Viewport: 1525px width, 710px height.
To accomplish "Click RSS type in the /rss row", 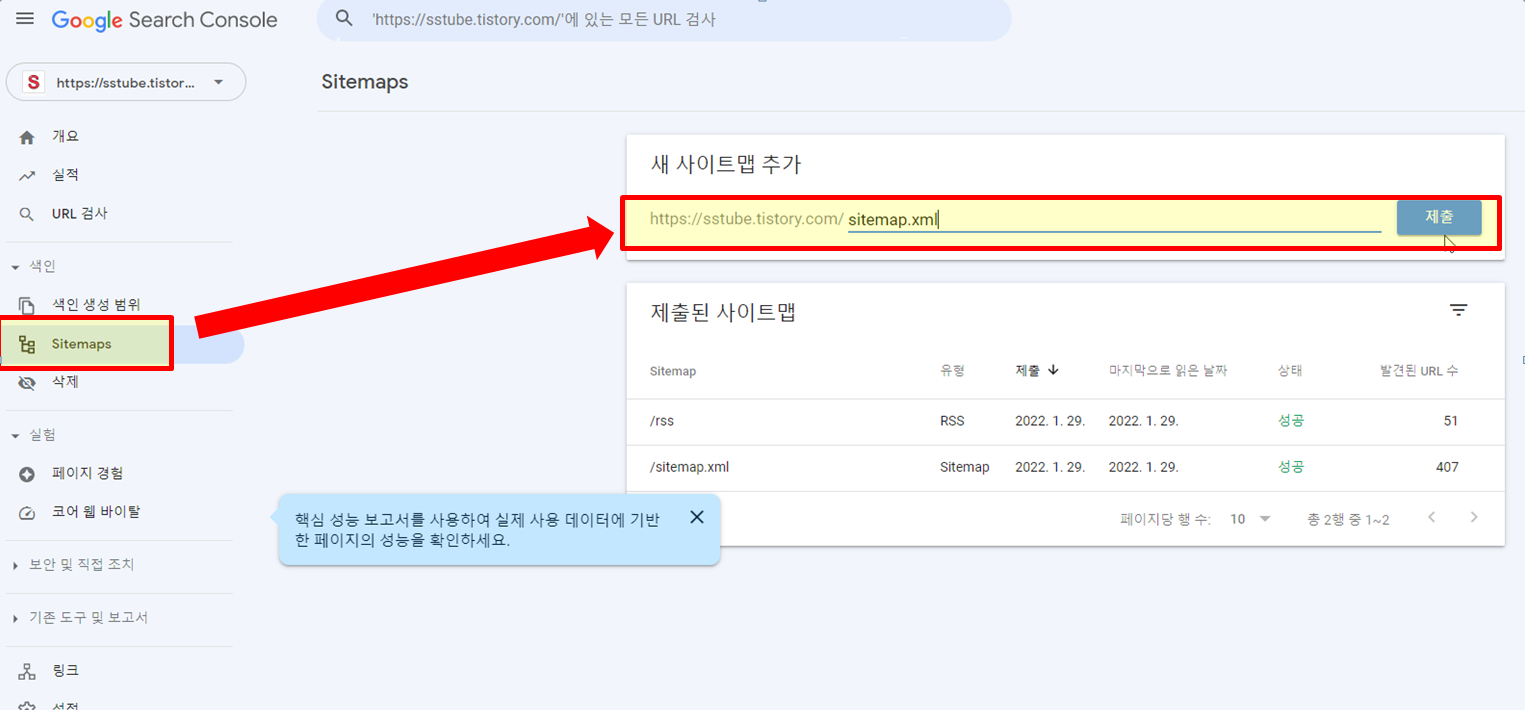I will click(x=952, y=421).
